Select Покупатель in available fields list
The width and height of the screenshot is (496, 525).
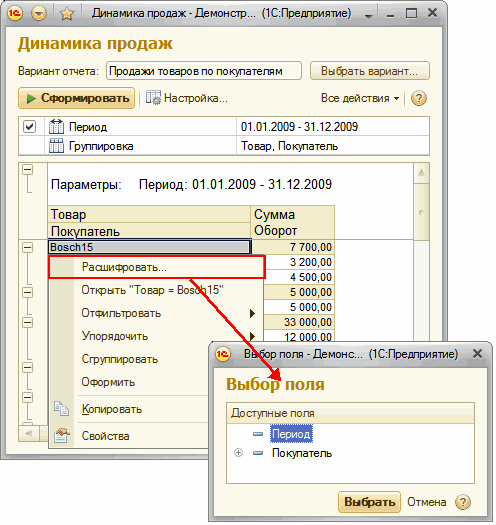coord(302,453)
